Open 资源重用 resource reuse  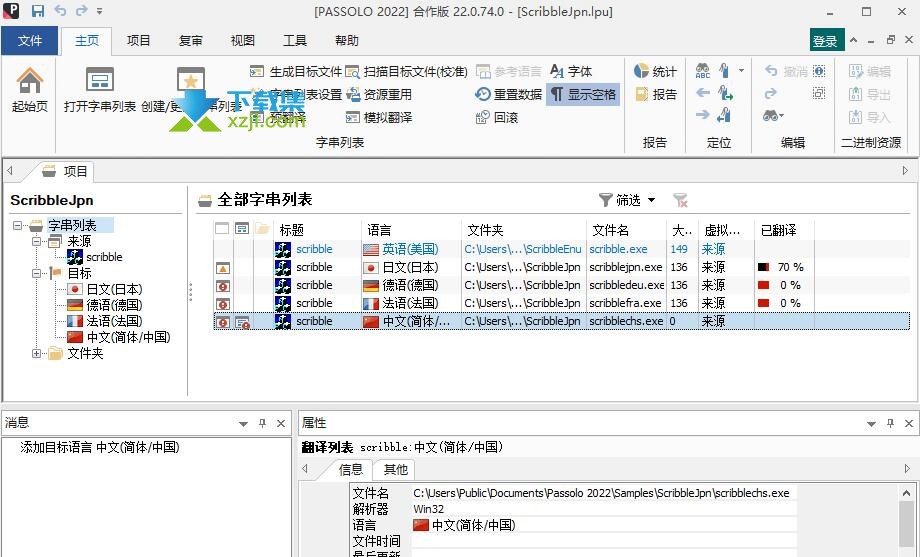(378, 94)
